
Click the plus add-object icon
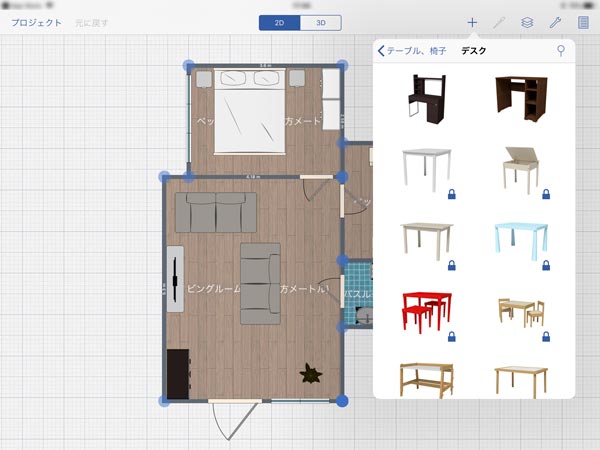(x=472, y=22)
